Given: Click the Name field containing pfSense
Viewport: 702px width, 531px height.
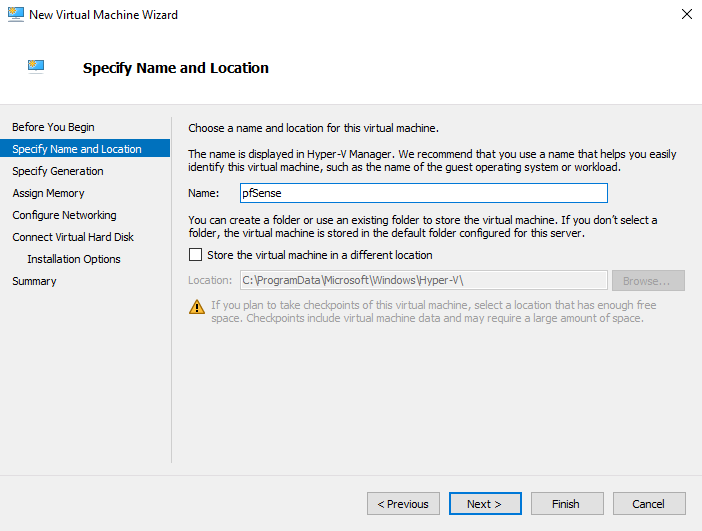Looking at the screenshot, I should coord(423,193).
